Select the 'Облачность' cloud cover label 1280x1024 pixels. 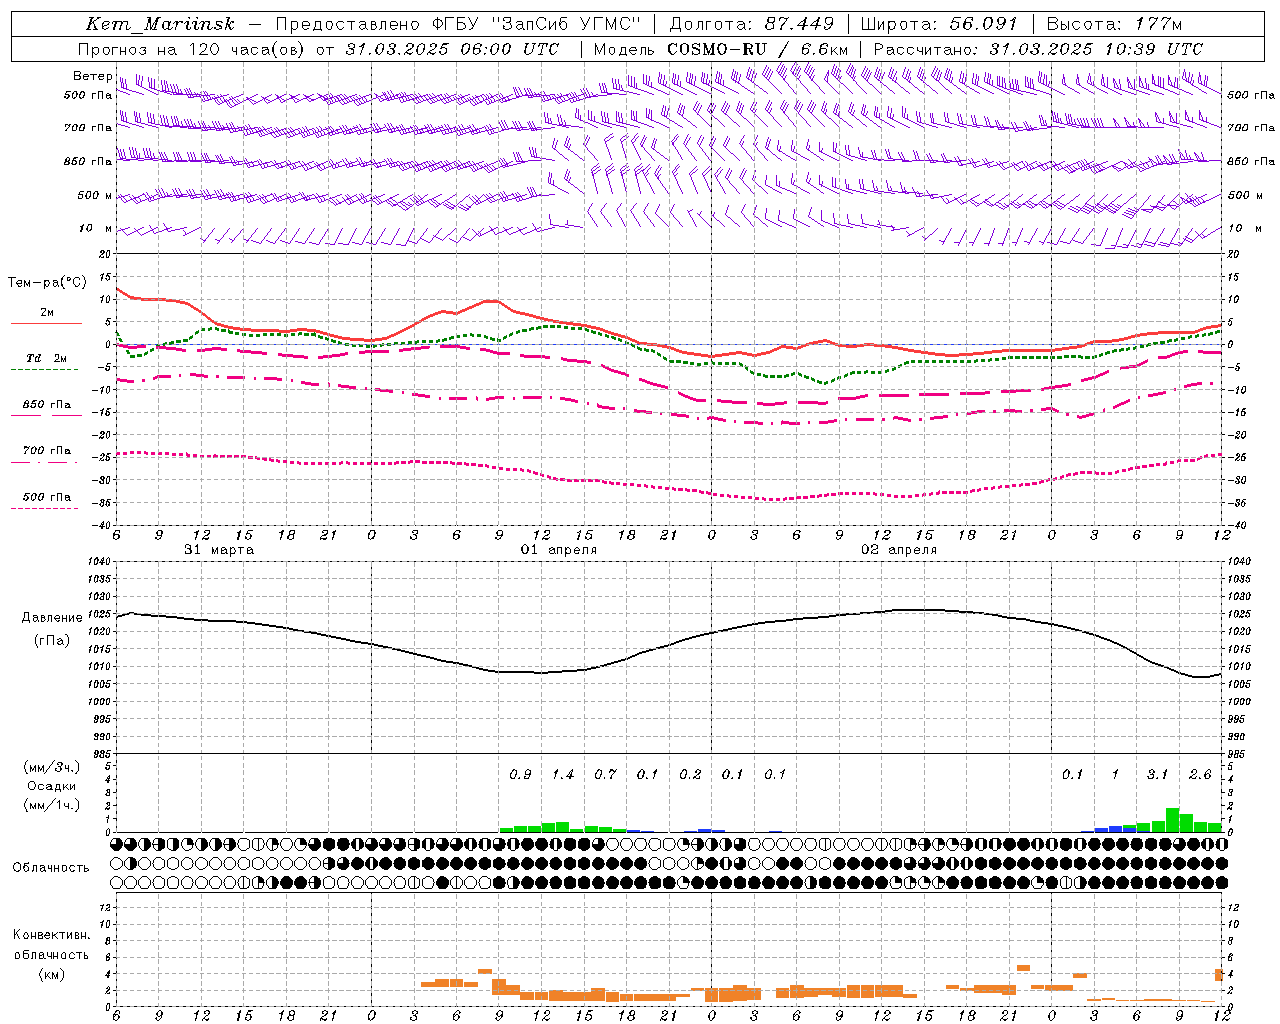[51, 867]
